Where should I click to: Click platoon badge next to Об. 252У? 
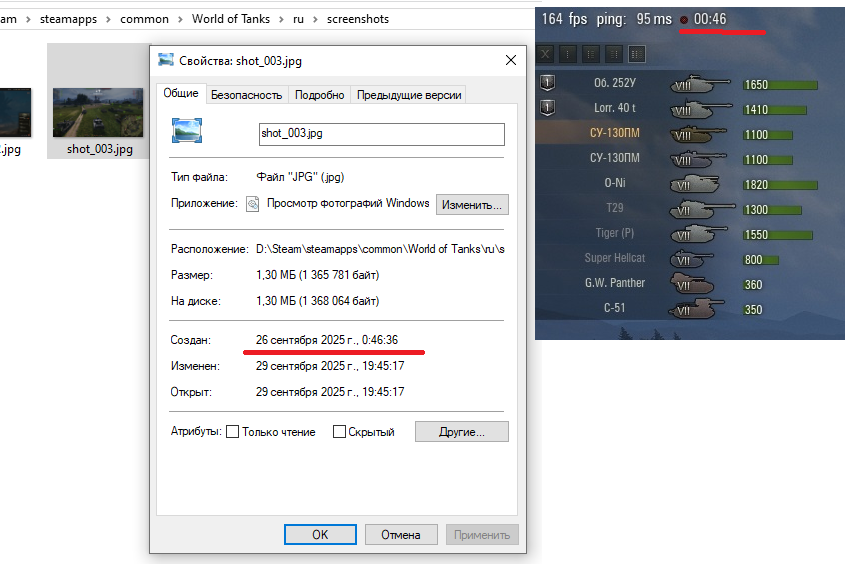point(548,82)
